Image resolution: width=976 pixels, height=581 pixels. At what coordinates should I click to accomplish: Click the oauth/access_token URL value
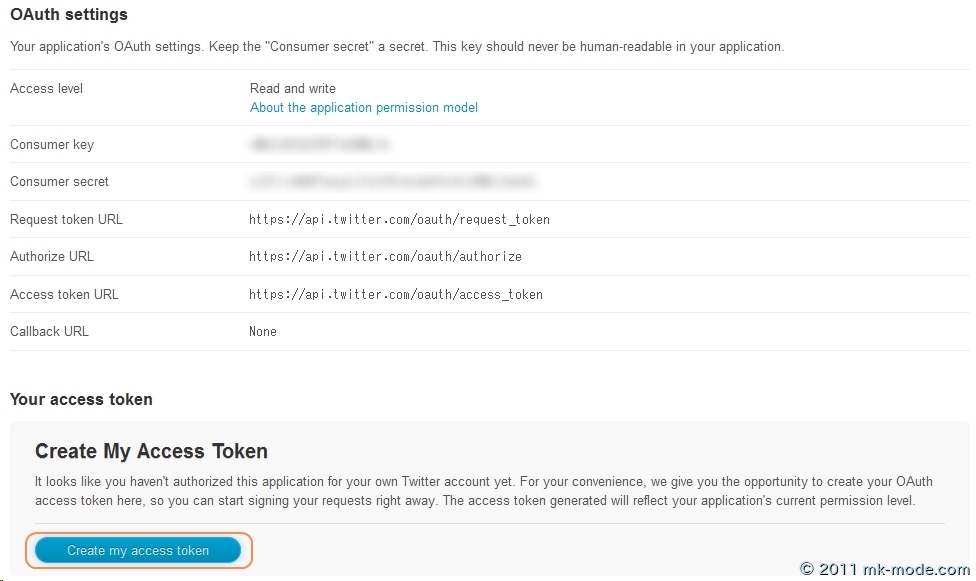click(396, 294)
